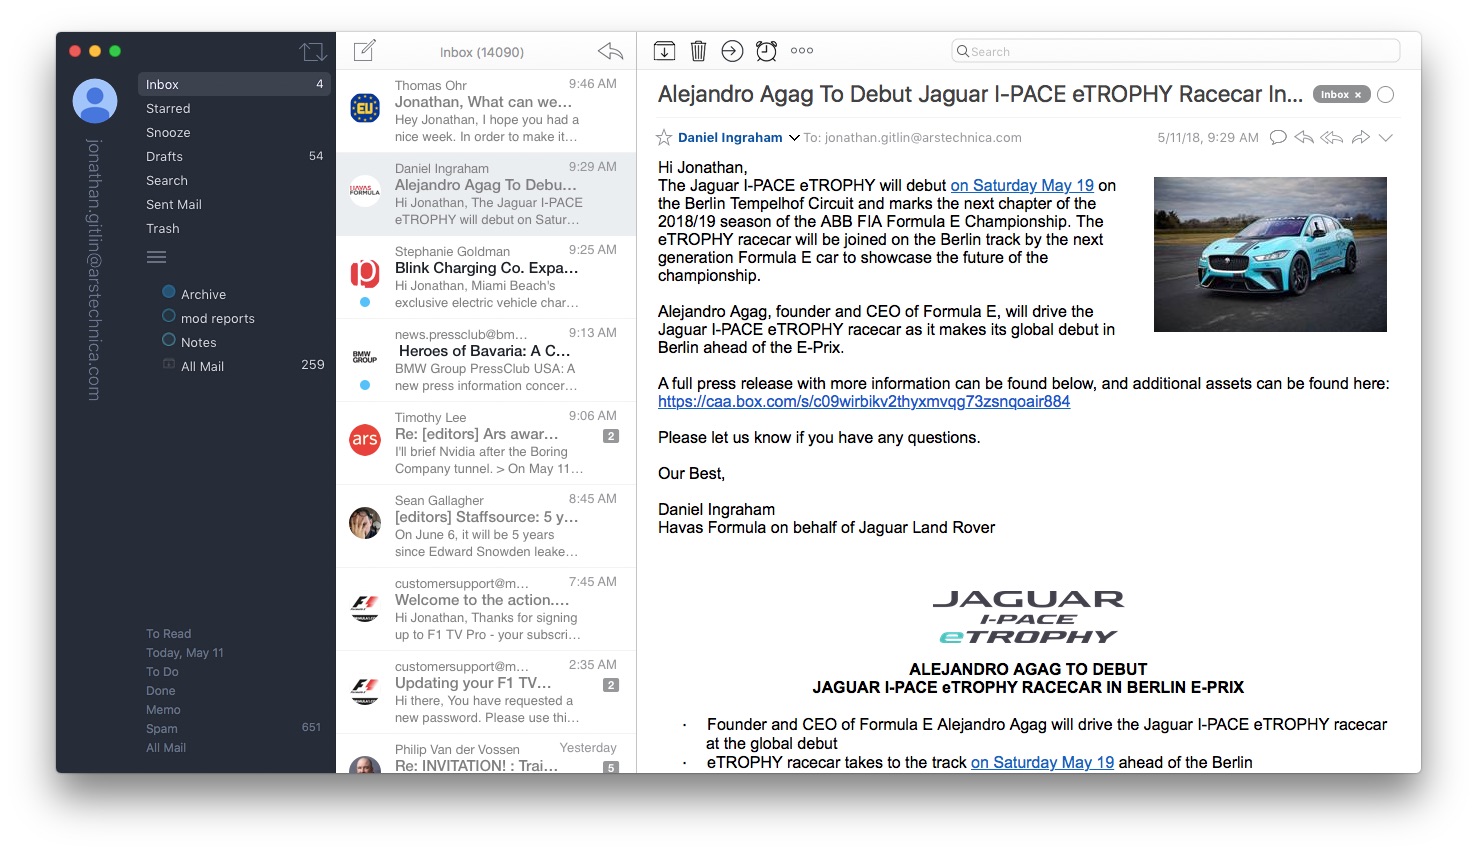Delete the email with the trash icon
Image resolution: width=1477 pixels, height=853 pixels.
(698, 50)
